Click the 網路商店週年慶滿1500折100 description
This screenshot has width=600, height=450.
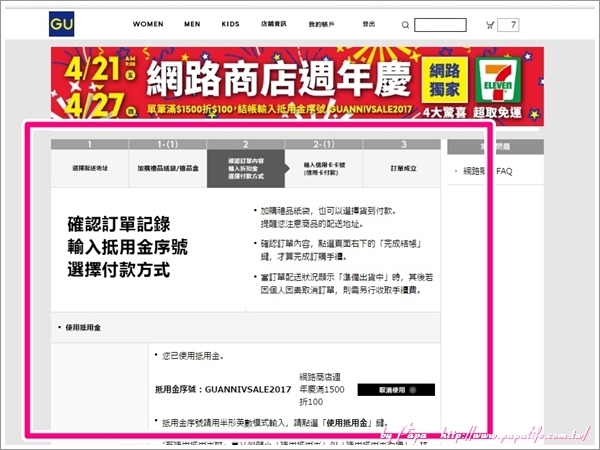[322, 390]
